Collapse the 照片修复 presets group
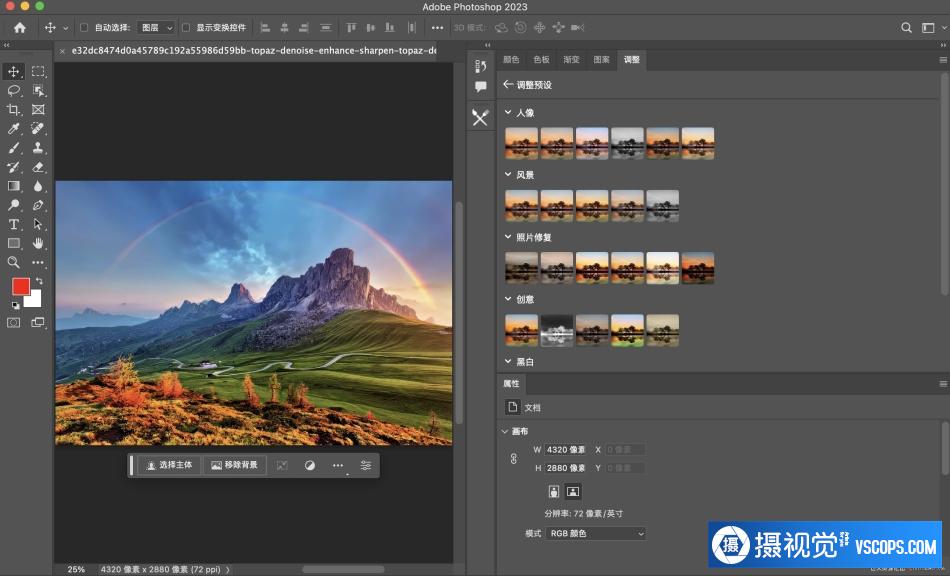The image size is (950, 576). [x=508, y=237]
